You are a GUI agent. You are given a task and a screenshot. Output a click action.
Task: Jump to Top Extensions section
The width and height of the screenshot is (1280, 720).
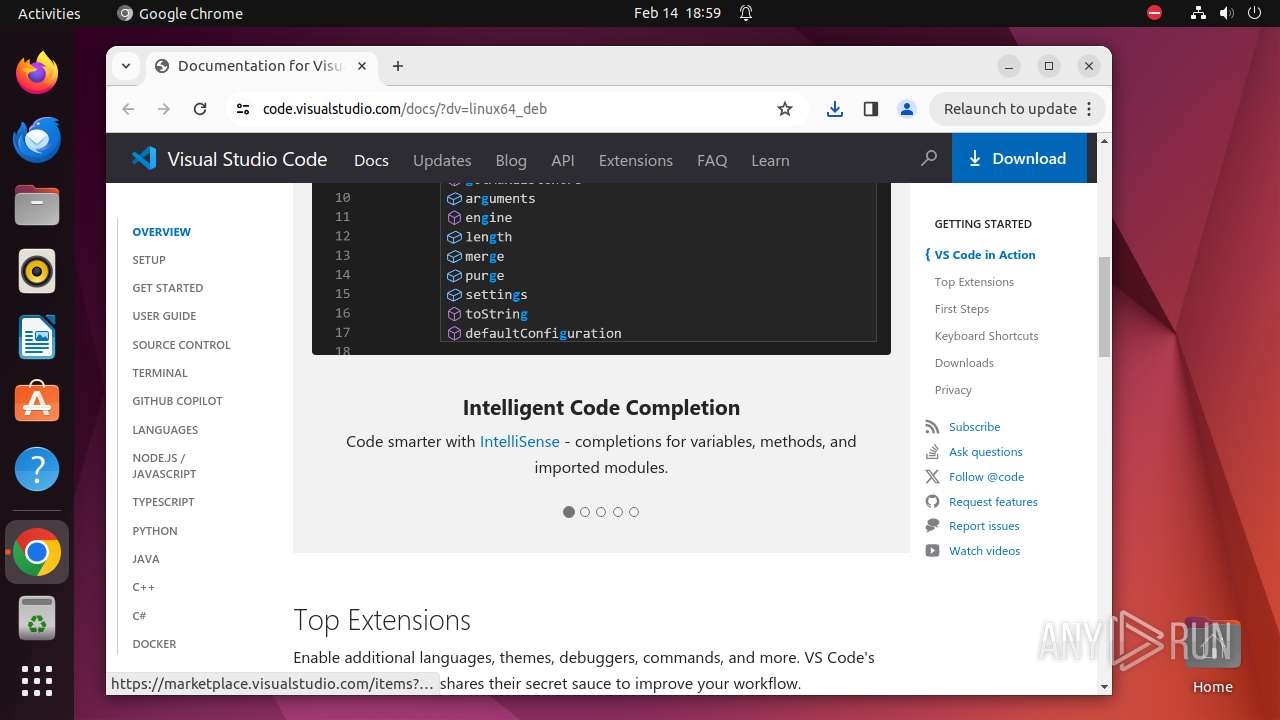pos(974,282)
